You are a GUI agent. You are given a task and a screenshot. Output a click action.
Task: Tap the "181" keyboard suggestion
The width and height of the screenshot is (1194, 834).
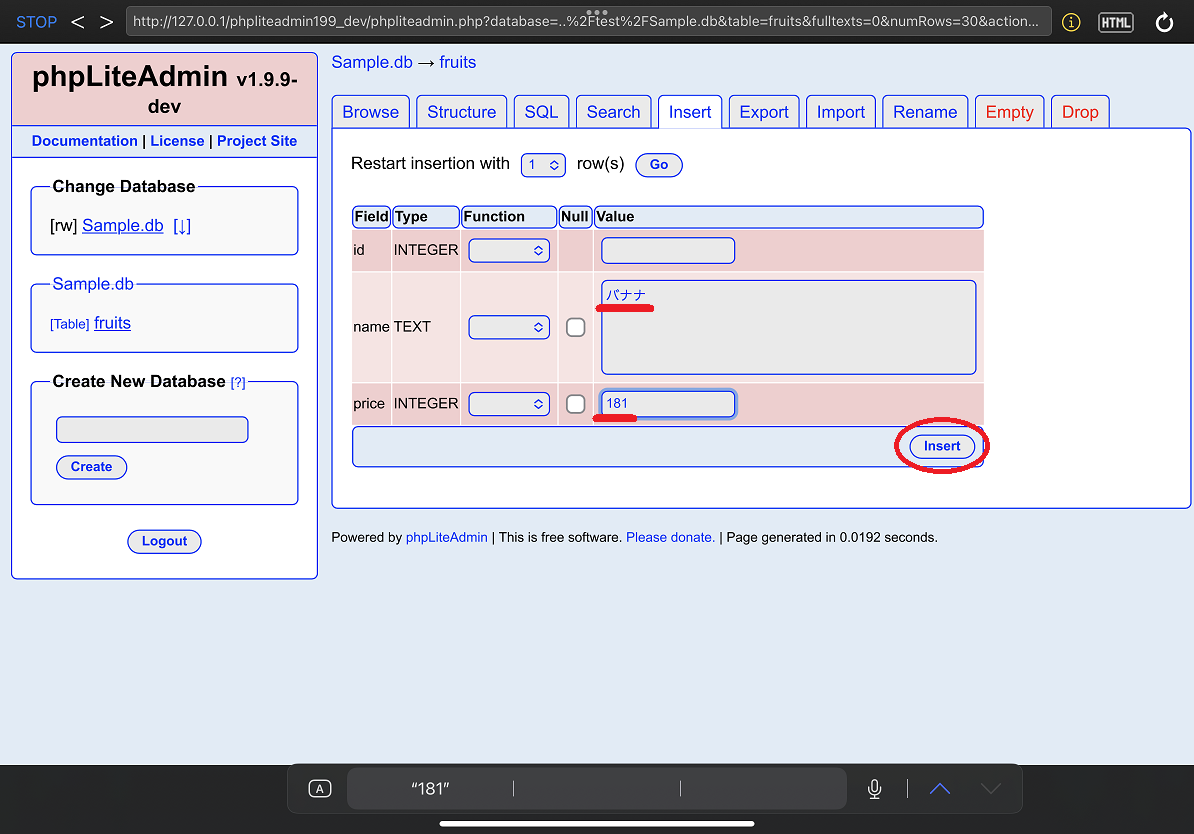coord(430,788)
